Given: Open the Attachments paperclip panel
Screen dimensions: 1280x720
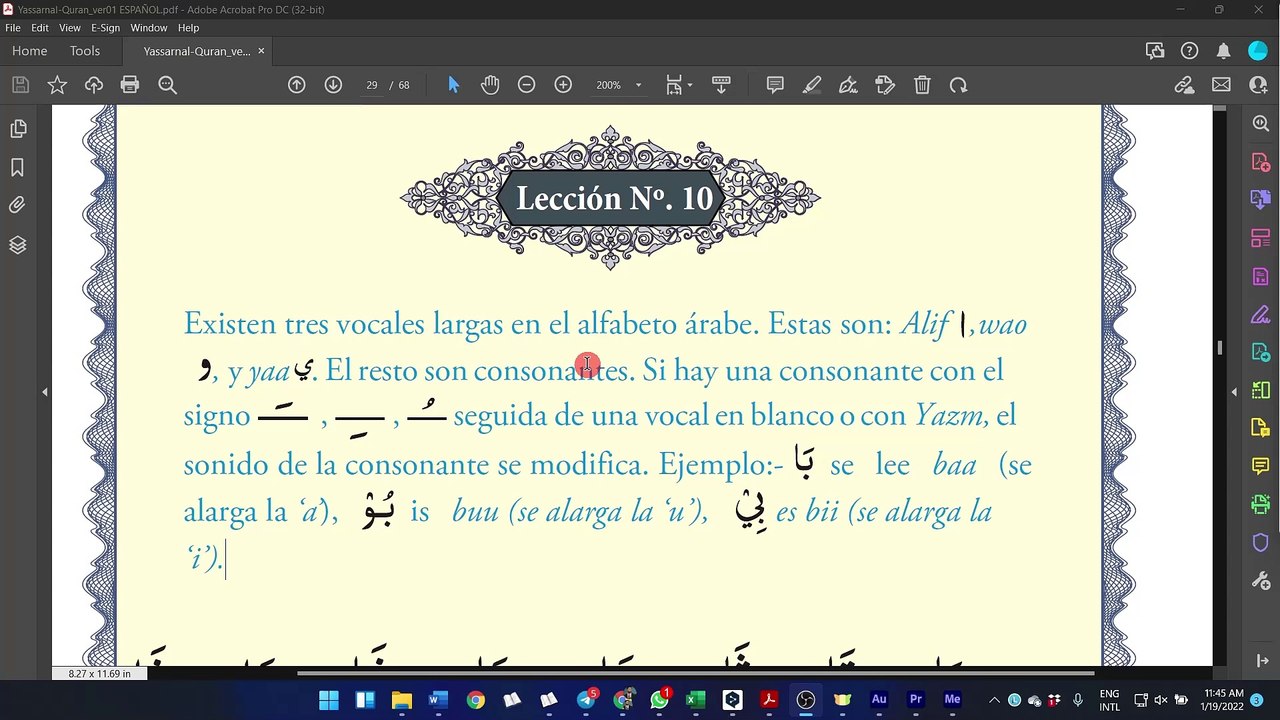Looking at the screenshot, I should point(17,206).
